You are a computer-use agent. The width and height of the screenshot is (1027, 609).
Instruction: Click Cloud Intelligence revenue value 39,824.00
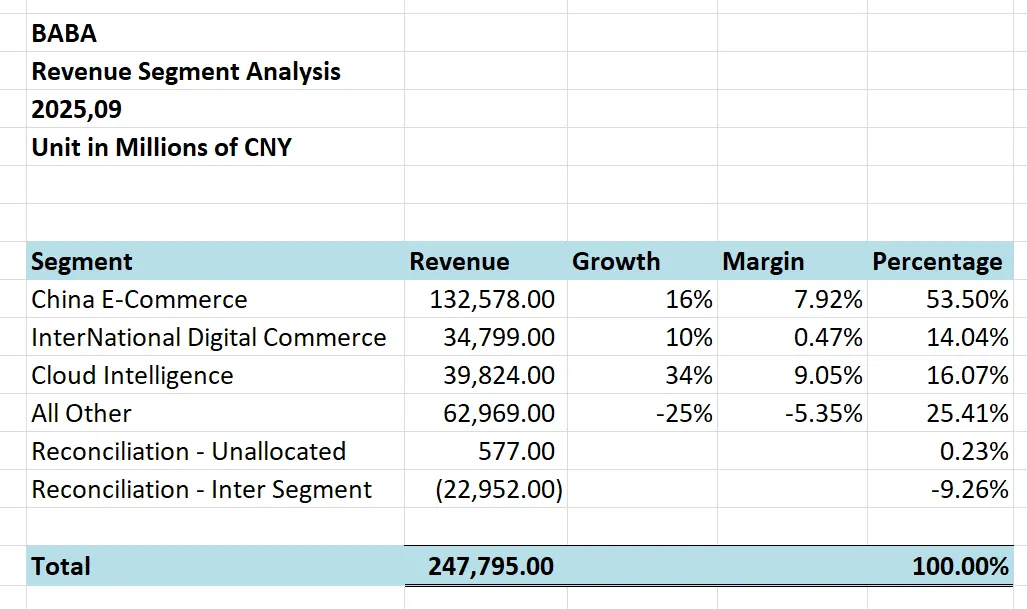click(499, 376)
